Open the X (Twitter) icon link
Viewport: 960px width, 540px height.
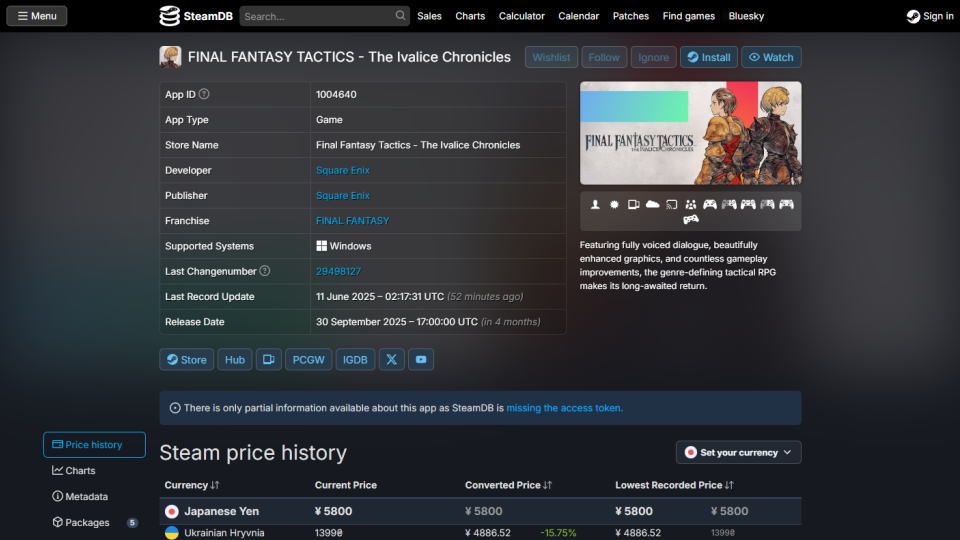(391, 359)
